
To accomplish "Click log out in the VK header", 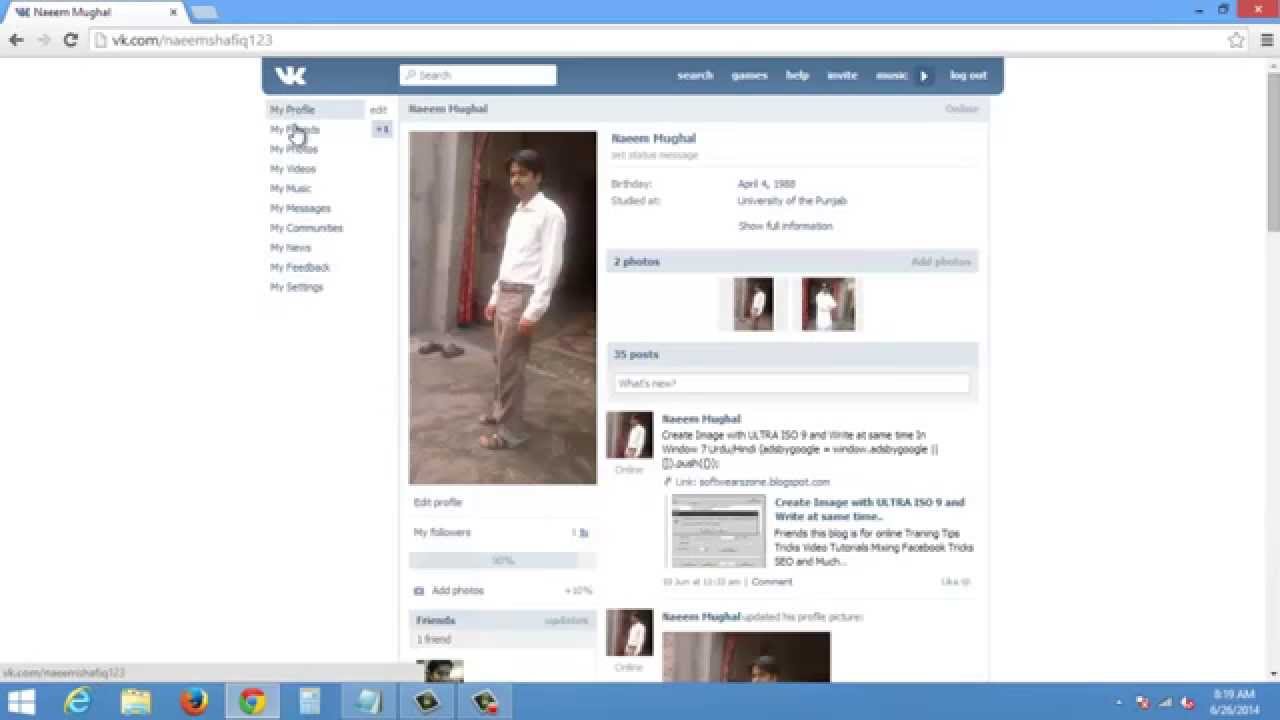I will pyautogui.click(x=968, y=75).
